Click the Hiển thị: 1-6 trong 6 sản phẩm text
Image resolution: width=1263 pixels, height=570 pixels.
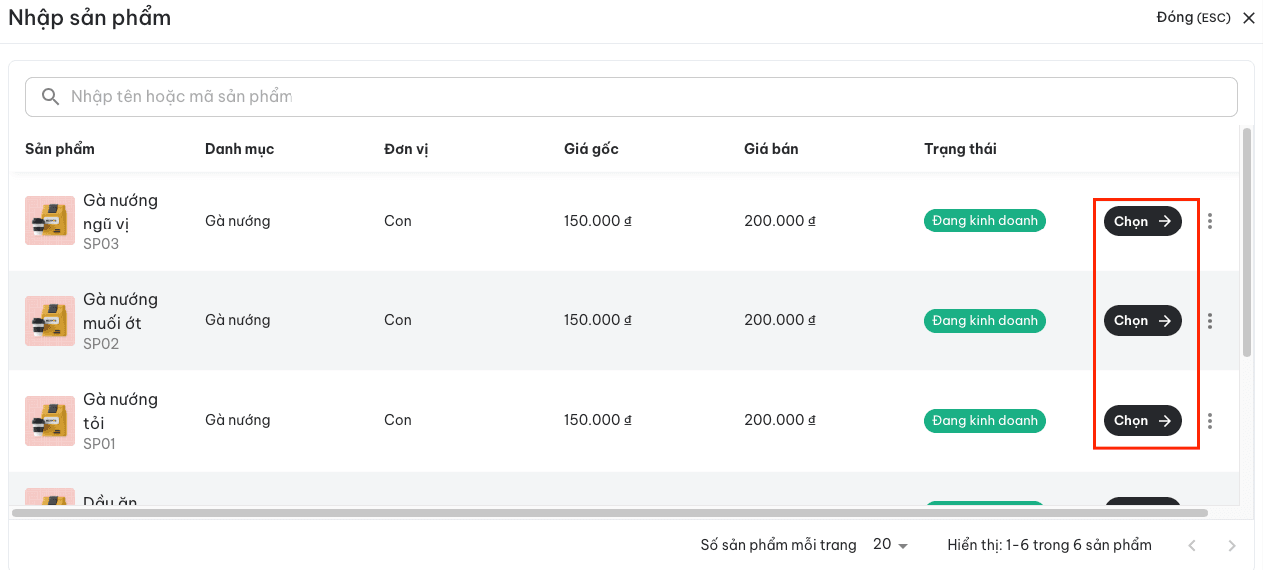point(1049,545)
